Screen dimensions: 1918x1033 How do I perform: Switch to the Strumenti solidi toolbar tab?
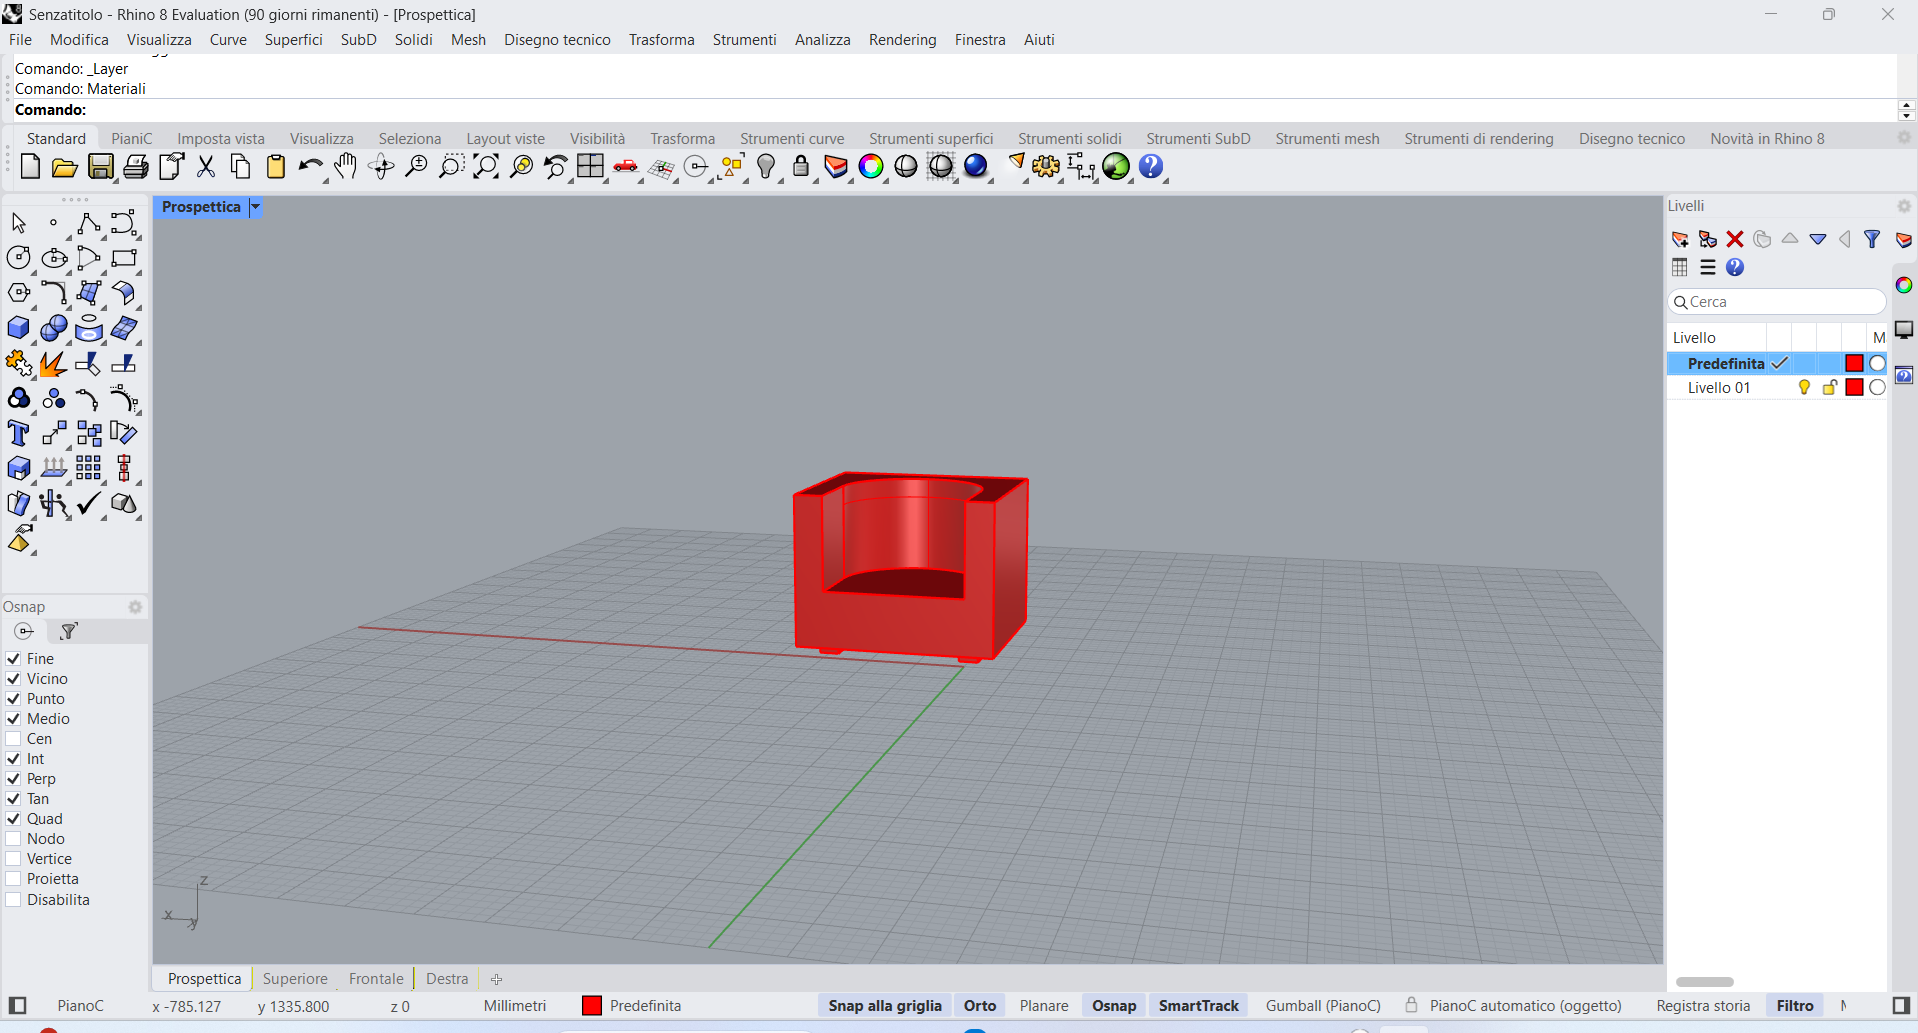[1069, 139]
